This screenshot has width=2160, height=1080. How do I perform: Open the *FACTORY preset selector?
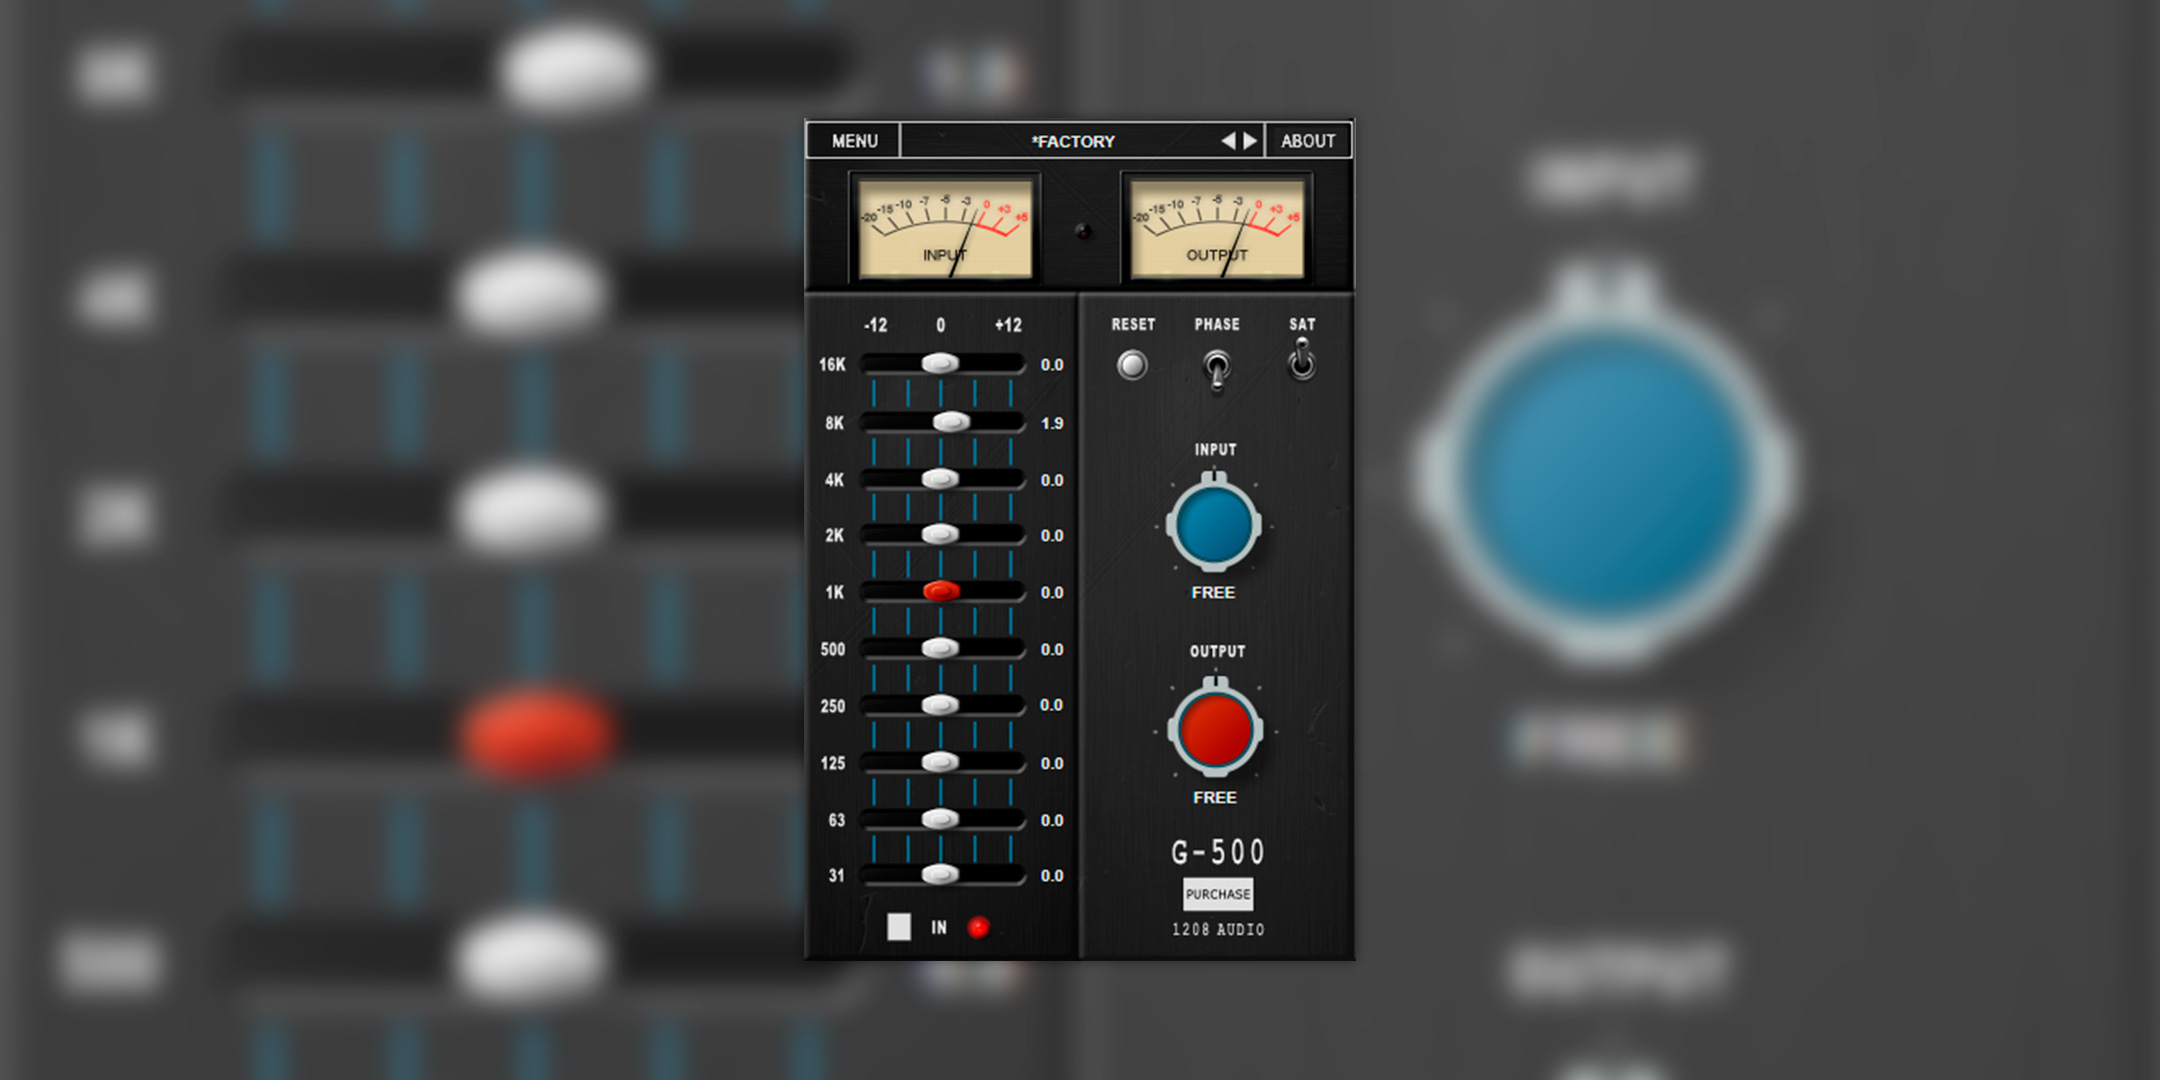1073,140
